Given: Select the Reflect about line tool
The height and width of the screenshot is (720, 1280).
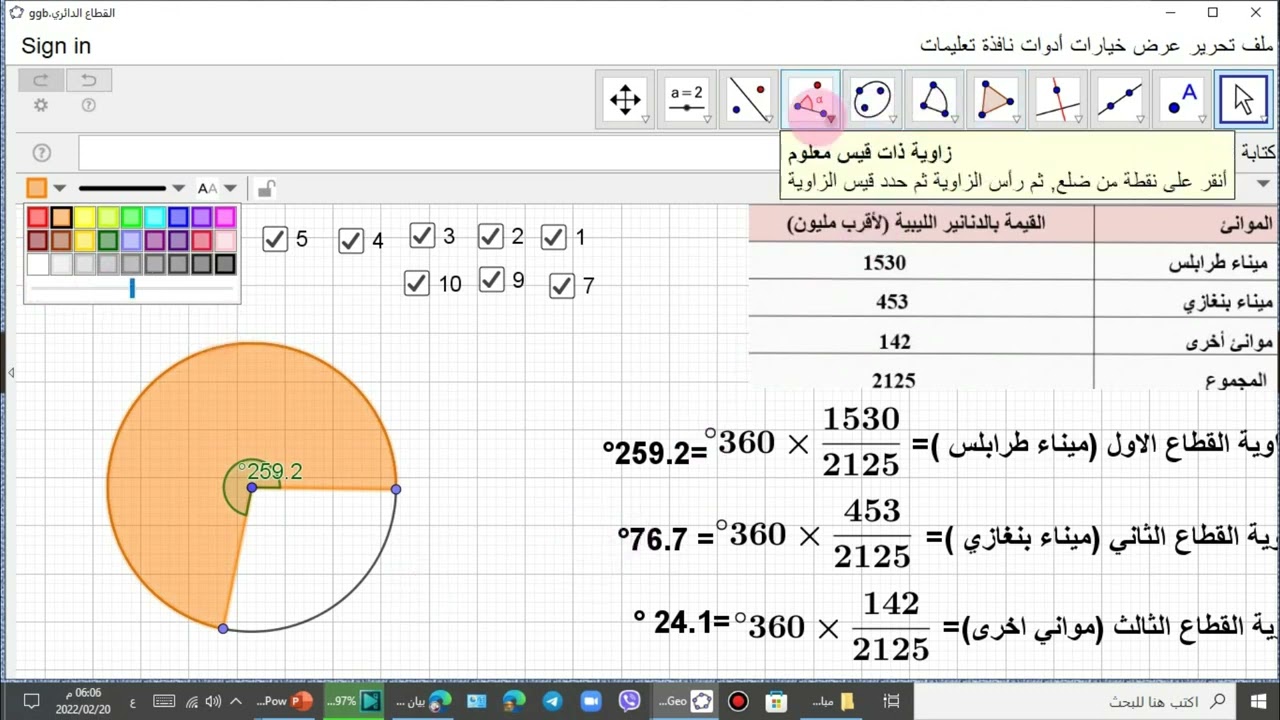Looking at the screenshot, I should click(748, 99).
